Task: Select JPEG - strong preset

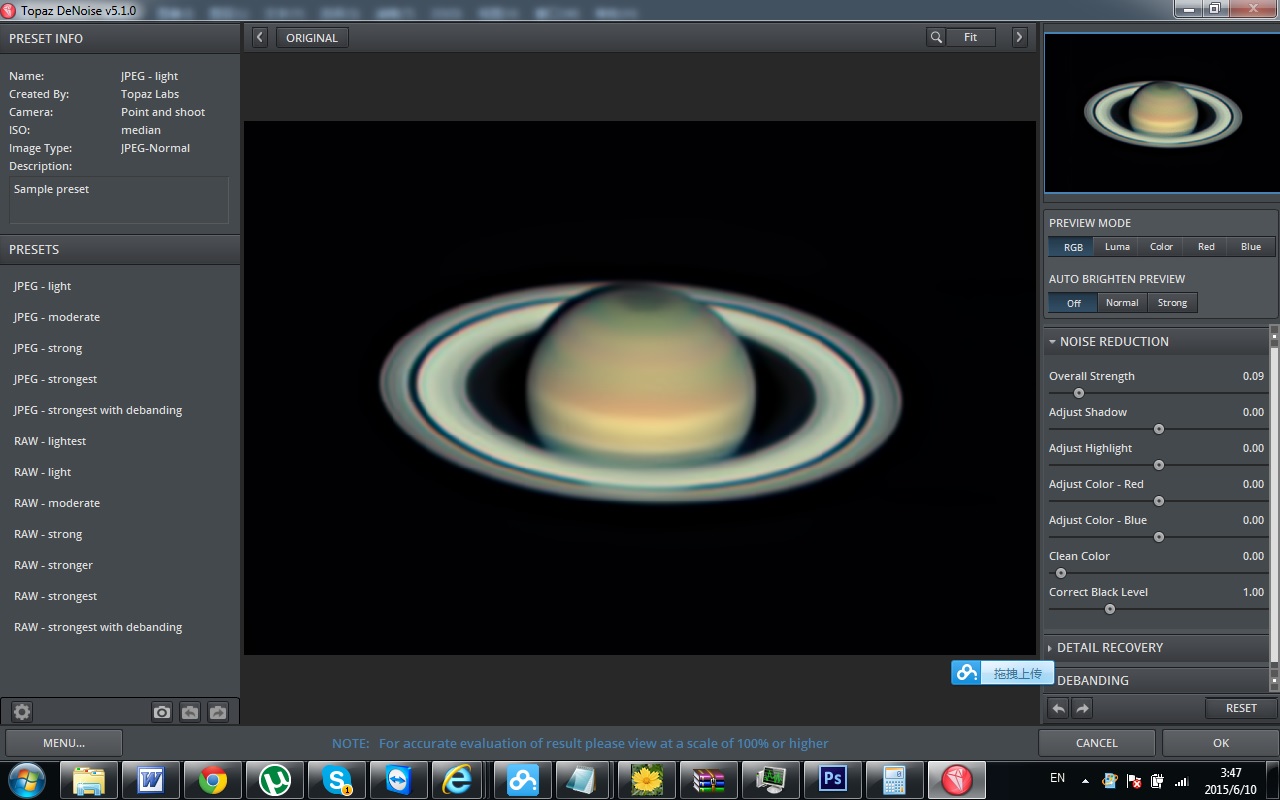Action: [x=48, y=348]
